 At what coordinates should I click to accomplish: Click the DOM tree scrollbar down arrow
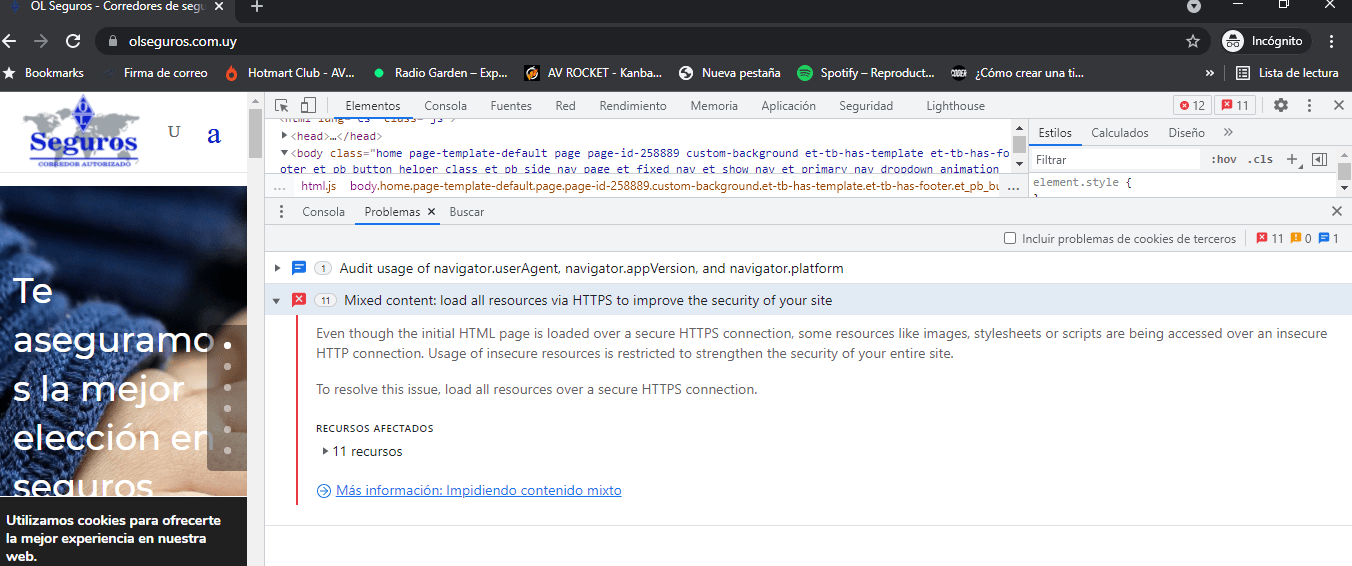point(1019,163)
